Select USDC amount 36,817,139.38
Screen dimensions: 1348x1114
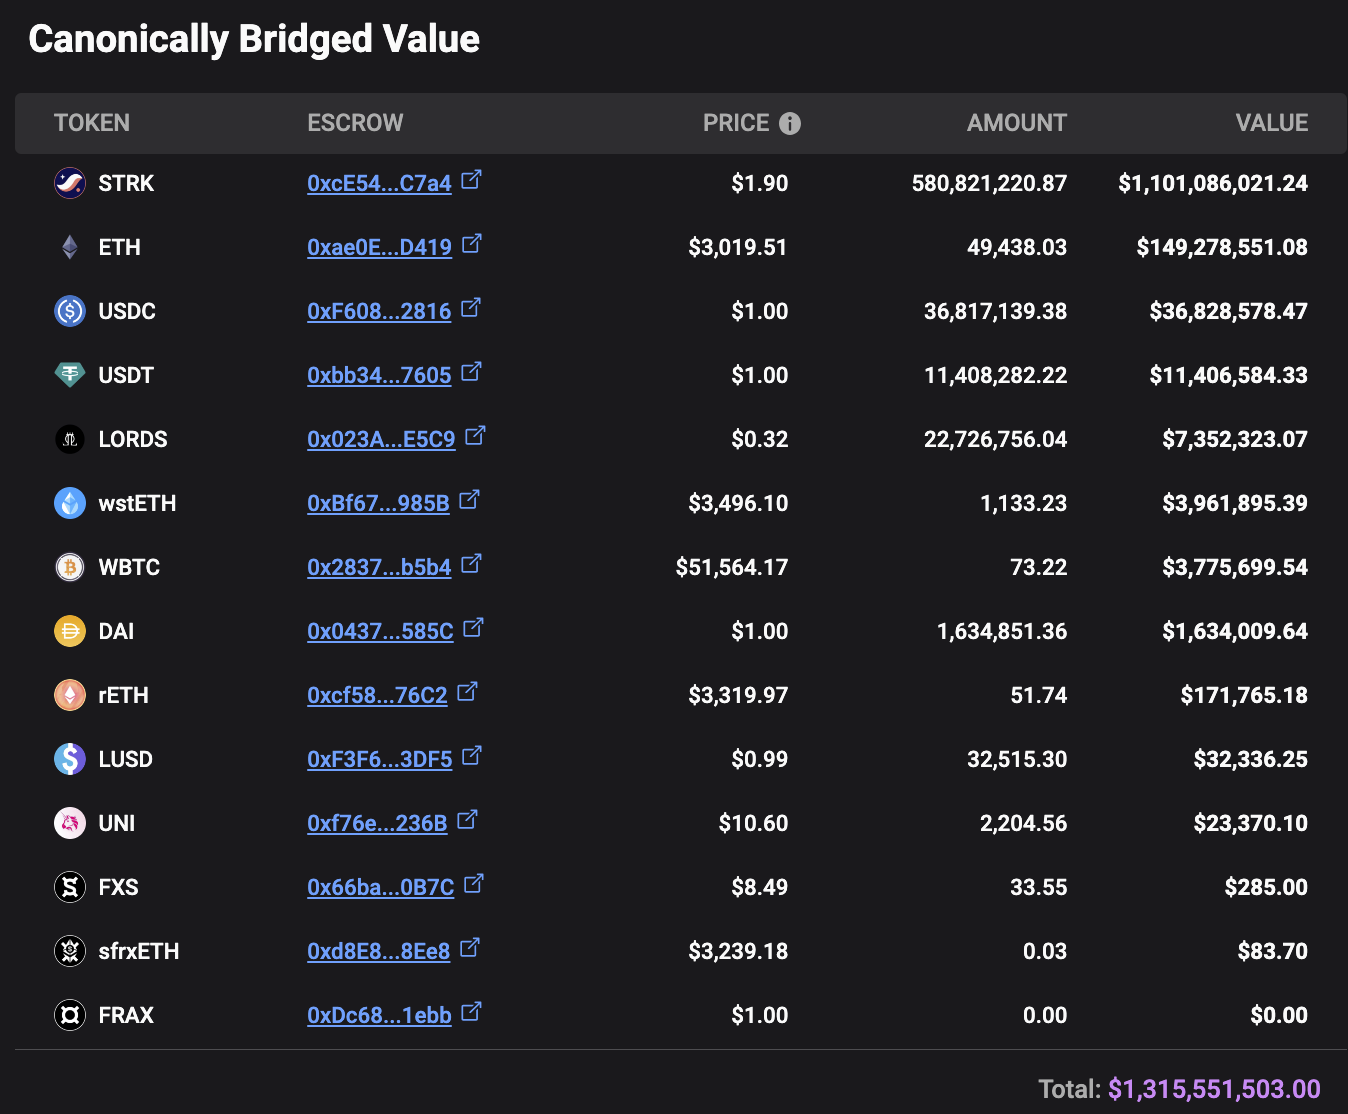point(995,311)
